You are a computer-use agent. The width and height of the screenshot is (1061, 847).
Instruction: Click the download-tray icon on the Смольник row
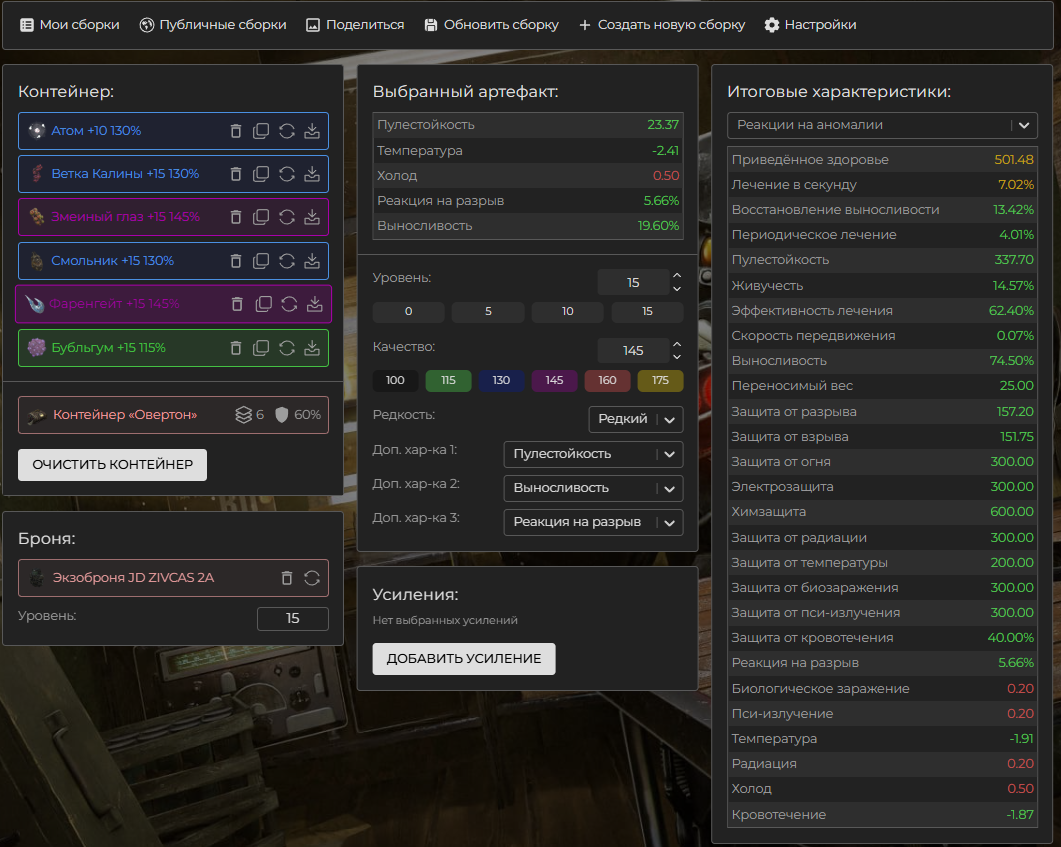[312, 260]
